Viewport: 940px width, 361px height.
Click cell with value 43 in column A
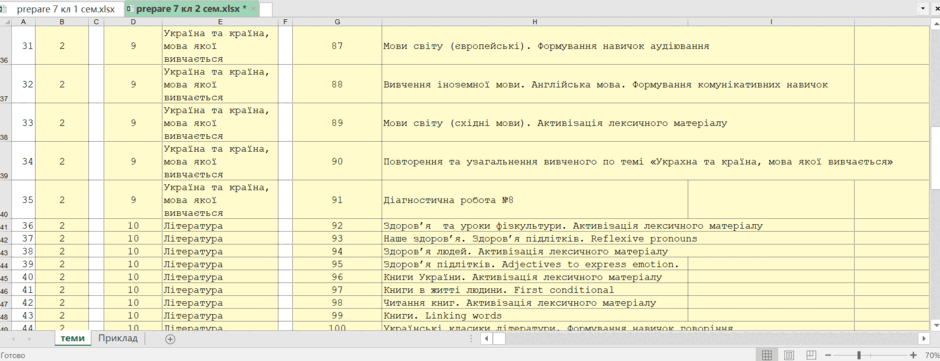(x=24, y=315)
